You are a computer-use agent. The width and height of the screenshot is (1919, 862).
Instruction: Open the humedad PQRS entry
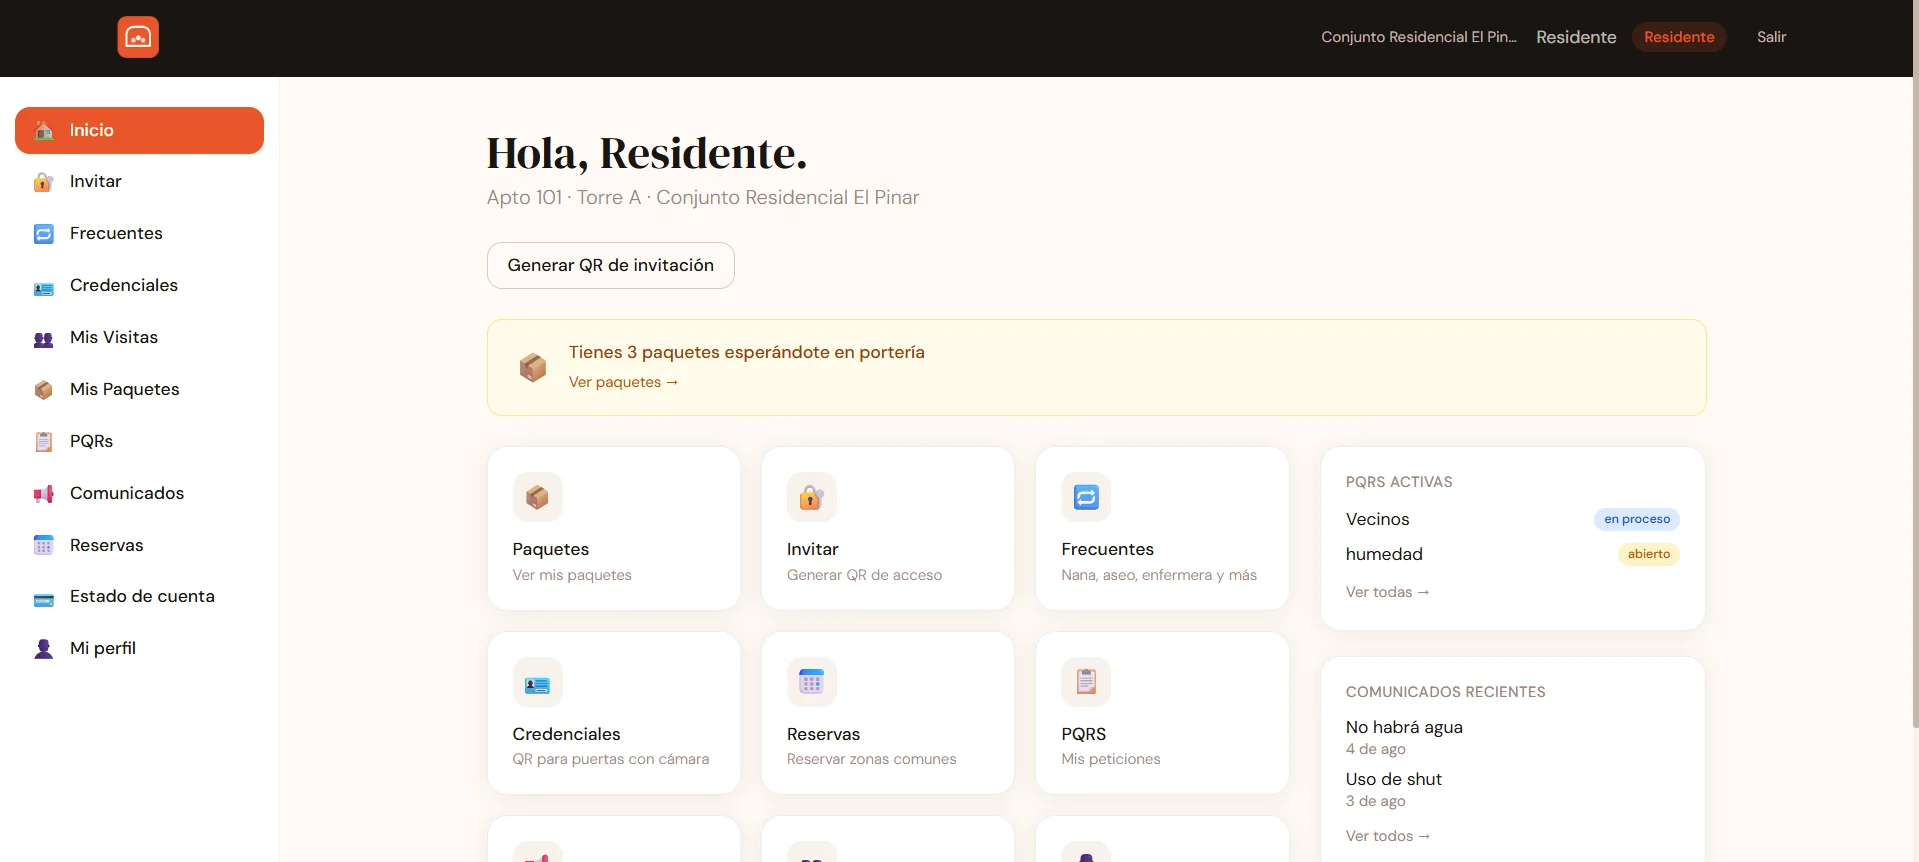tap(1384, 554)
